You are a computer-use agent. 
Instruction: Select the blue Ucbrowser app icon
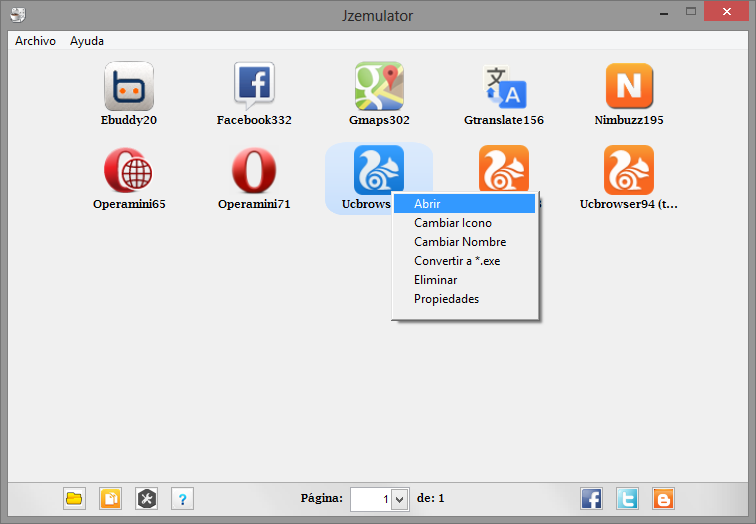(x=379, y=170)
